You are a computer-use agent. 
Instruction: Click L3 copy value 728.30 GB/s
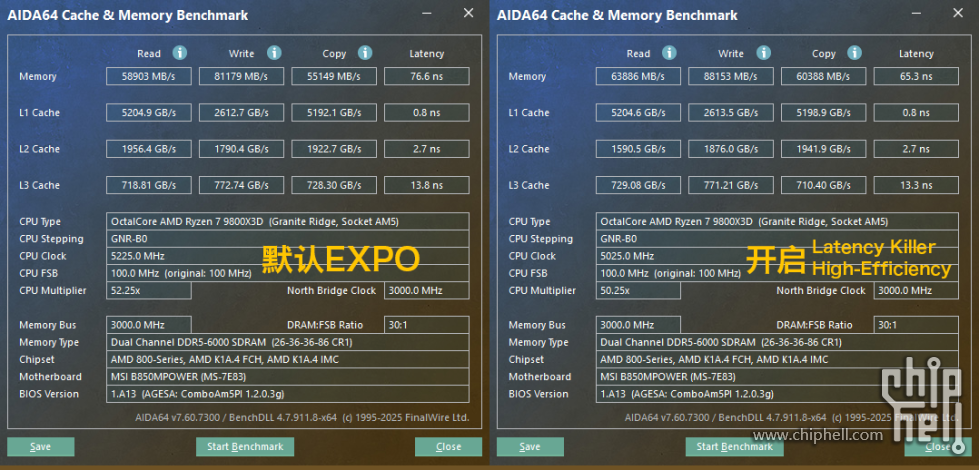334,185
